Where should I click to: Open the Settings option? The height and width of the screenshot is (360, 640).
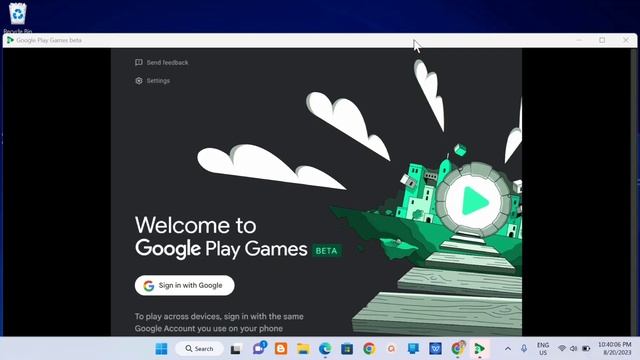coord(153,81)
